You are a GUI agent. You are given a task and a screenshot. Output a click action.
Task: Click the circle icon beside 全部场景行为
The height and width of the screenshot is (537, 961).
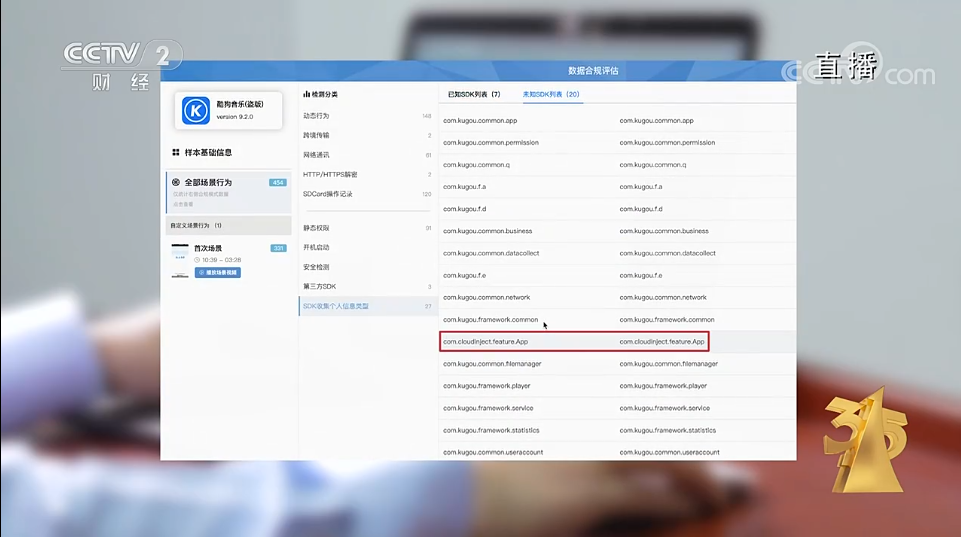pos(176,183)
